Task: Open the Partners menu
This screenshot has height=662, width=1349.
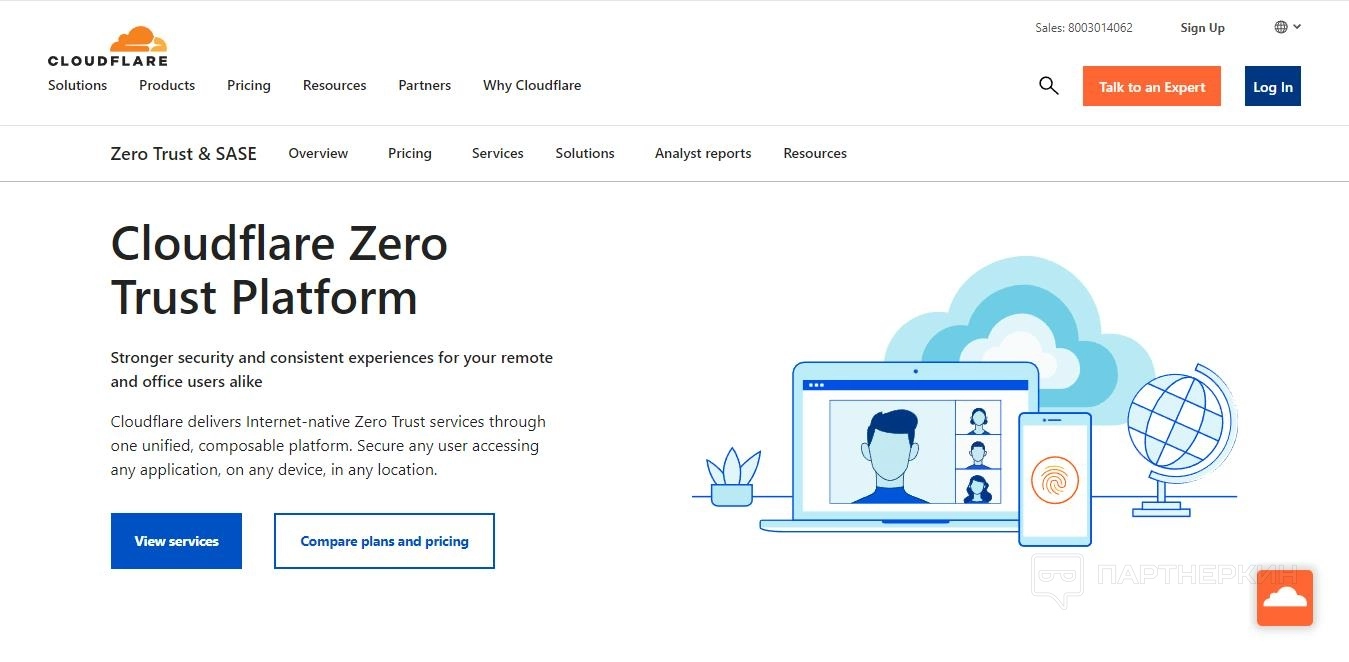Action: click(425, 85)
